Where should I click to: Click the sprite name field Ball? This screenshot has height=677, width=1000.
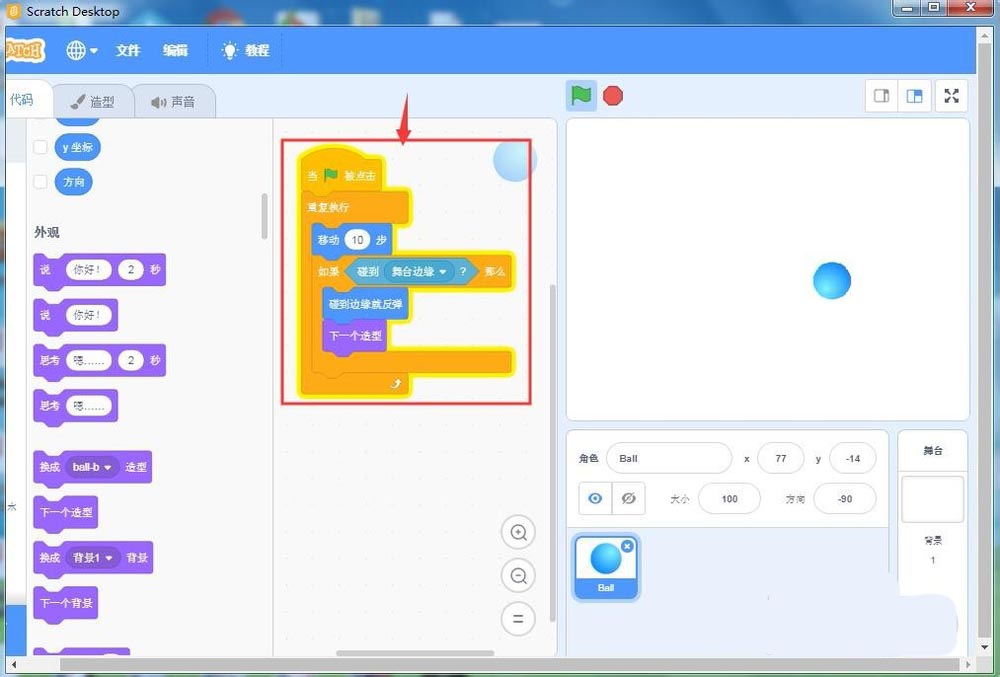[x=668, y=458]
